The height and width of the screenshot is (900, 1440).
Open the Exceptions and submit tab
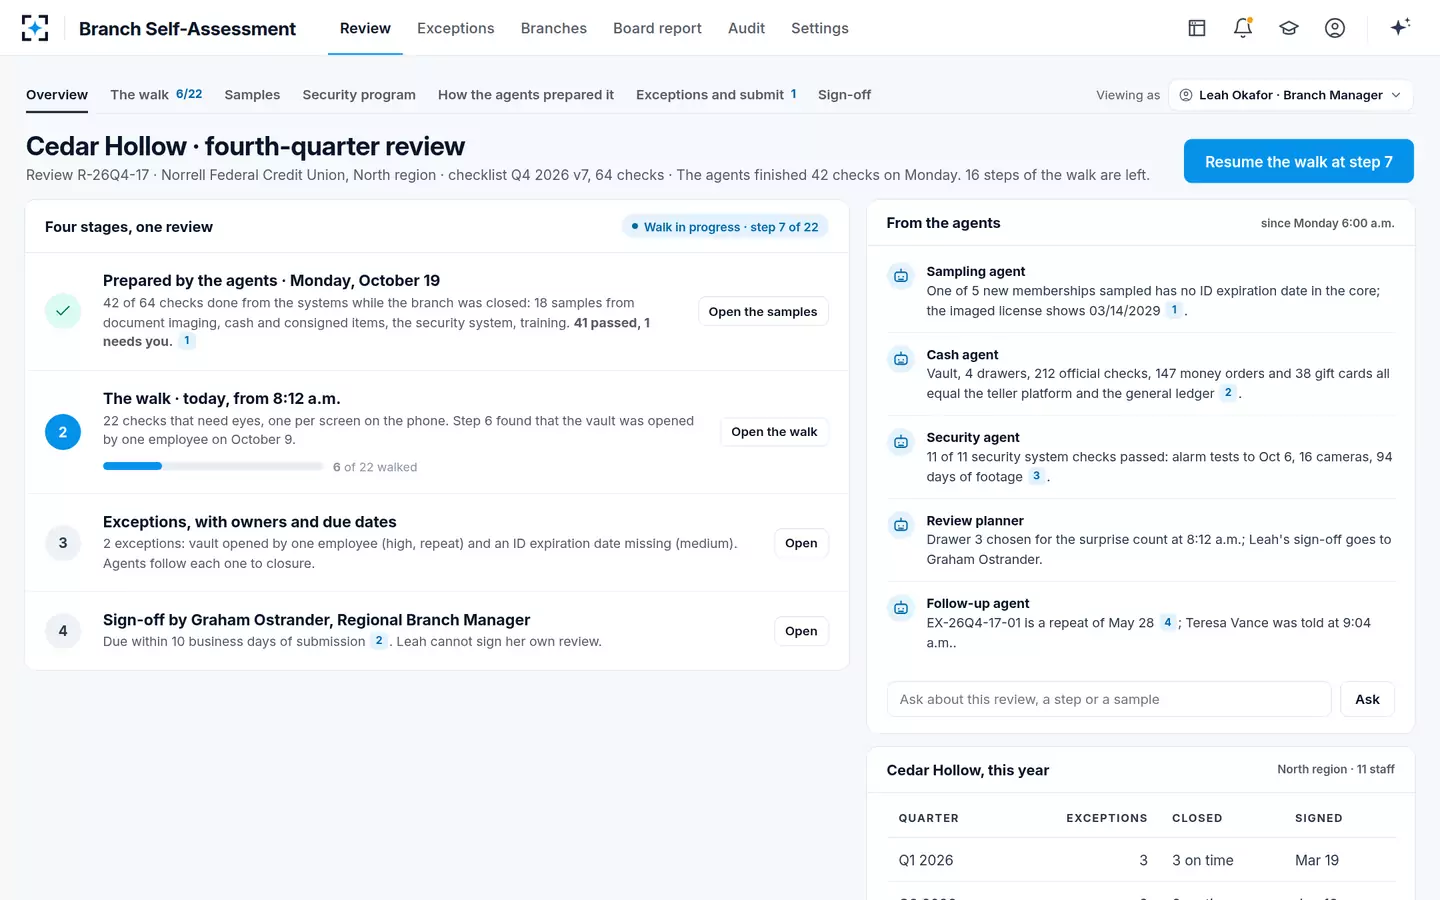tap(716, 95)
